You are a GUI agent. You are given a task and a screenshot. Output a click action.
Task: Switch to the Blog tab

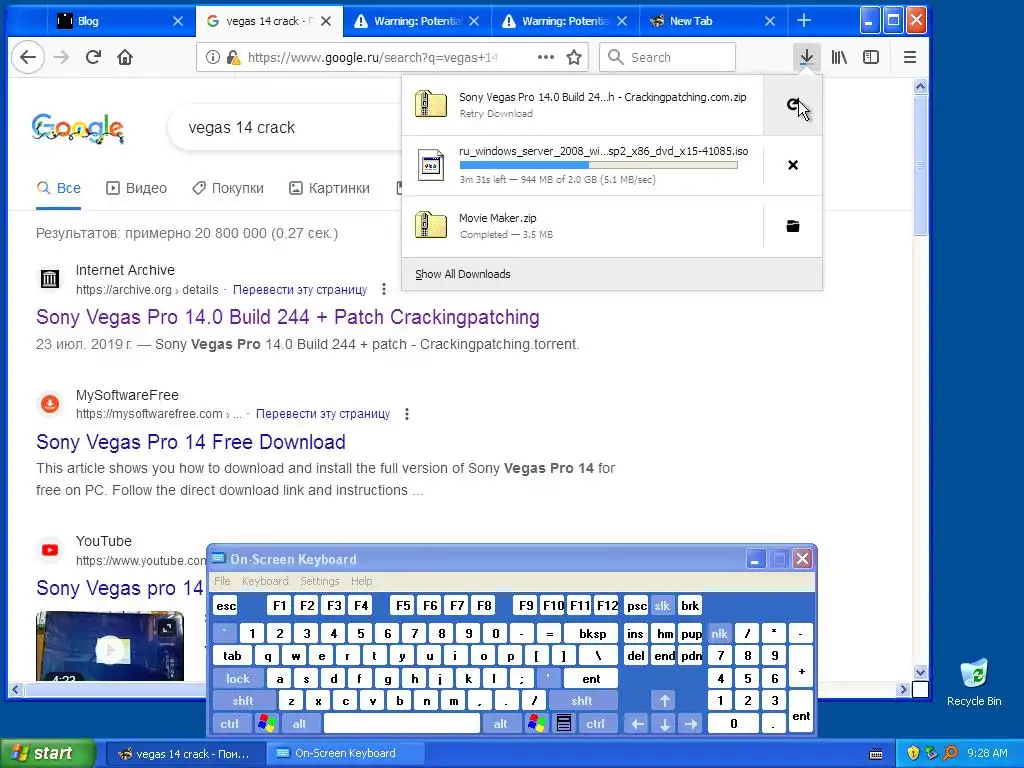[x=121, y=21]
